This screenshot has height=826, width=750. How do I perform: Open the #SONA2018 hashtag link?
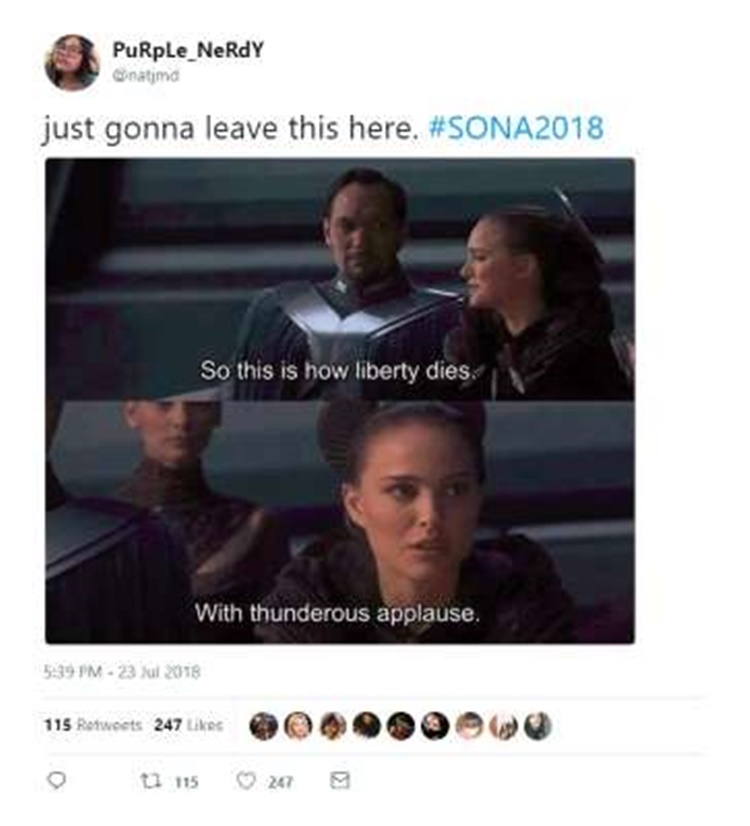click(x=517, y=128)
